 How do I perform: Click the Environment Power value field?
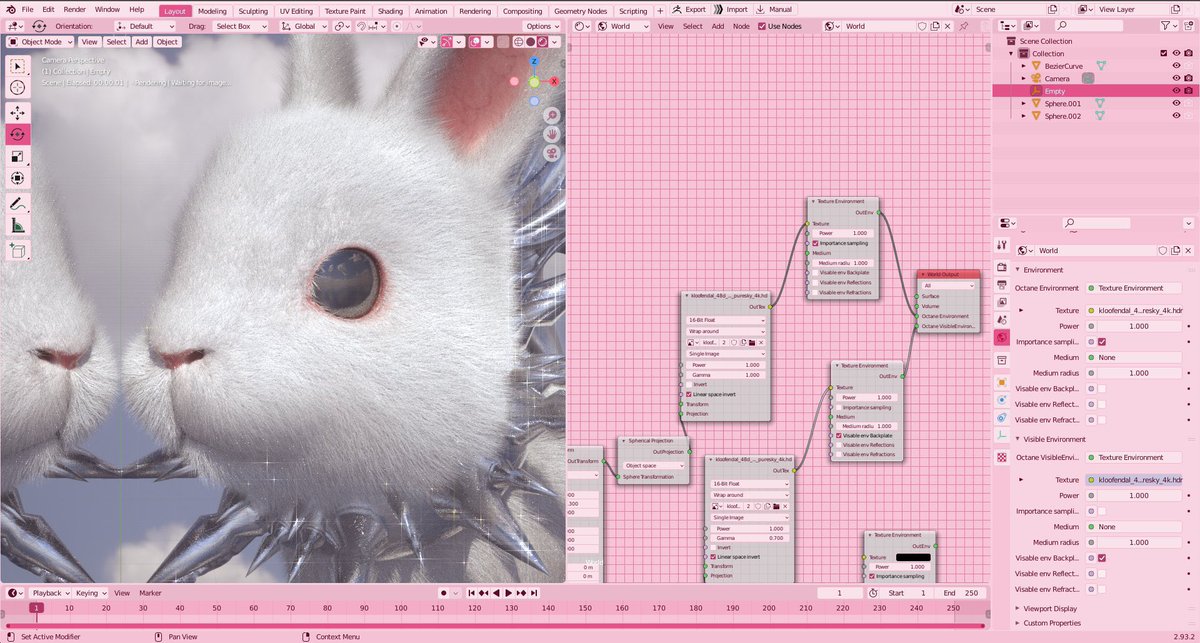point(1138,326)
